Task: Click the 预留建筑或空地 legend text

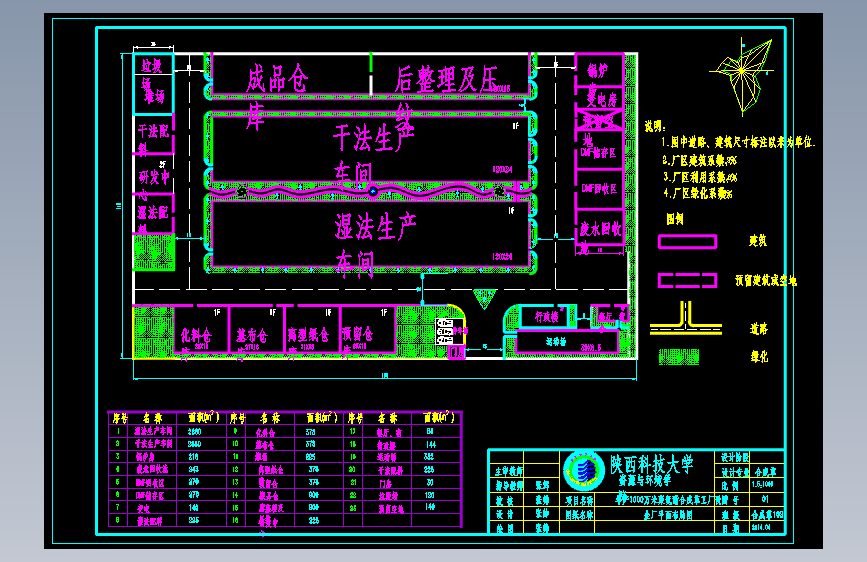Action: (766, 280)
